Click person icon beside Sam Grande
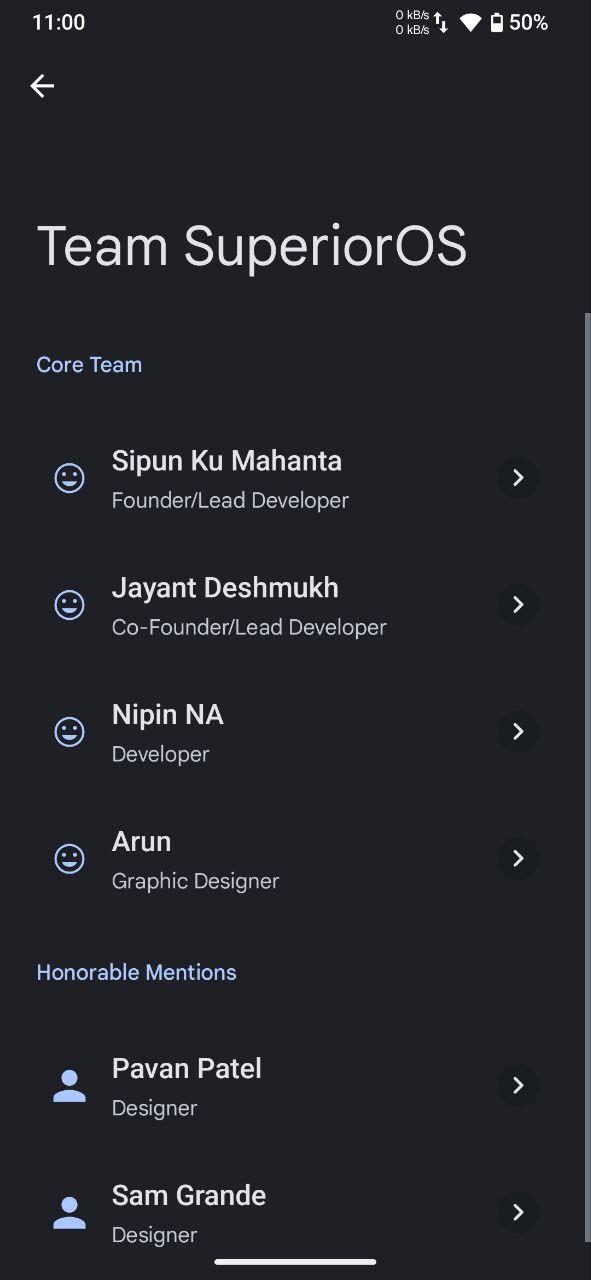 [x=69, y=1213]
